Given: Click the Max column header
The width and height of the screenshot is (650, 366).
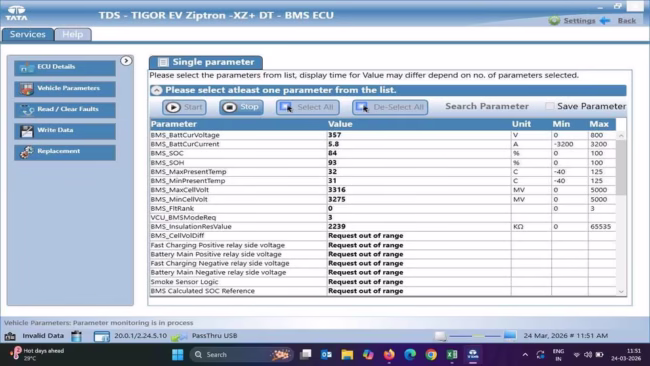Looking at the screenshot, I should coord(601,124).
